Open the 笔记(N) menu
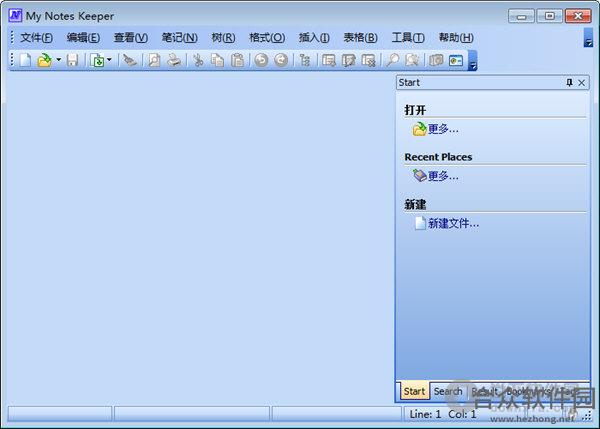 click(x=179, y=38)
